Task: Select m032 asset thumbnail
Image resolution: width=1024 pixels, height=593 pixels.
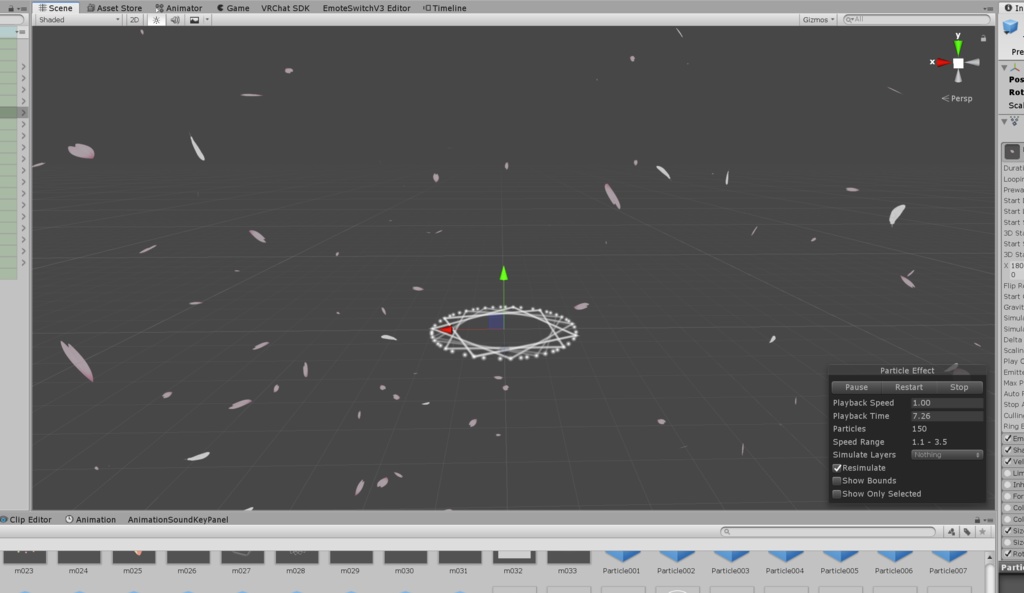Action: (x=514, y=557)
